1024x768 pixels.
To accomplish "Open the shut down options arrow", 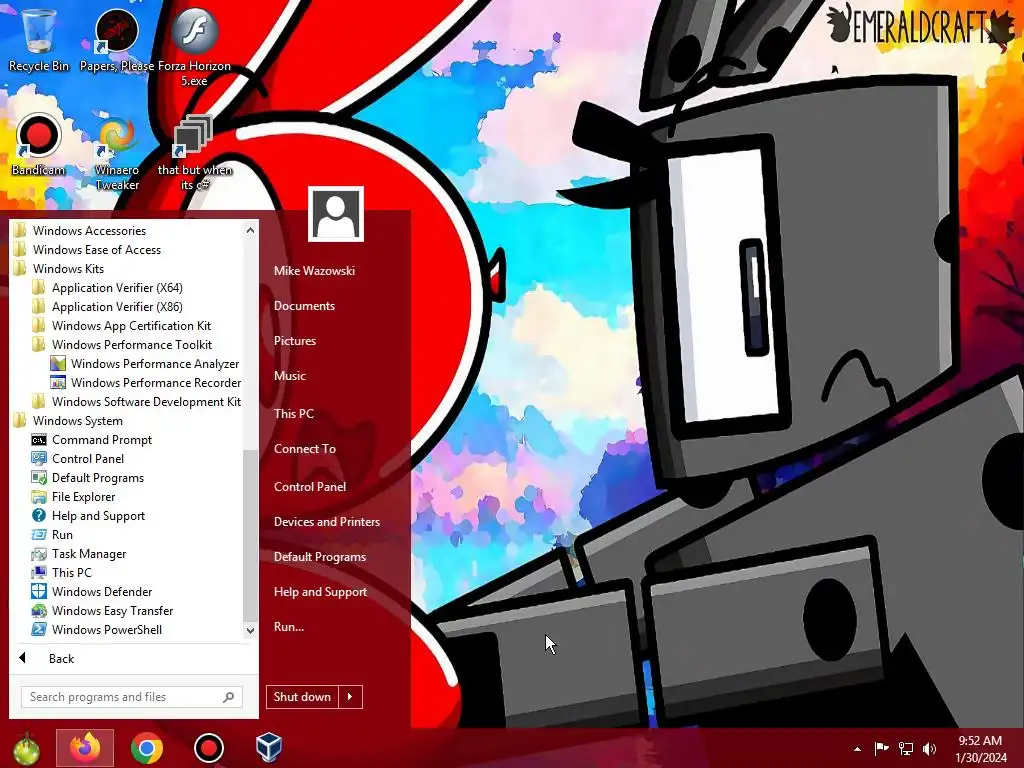I will point(350,697).
